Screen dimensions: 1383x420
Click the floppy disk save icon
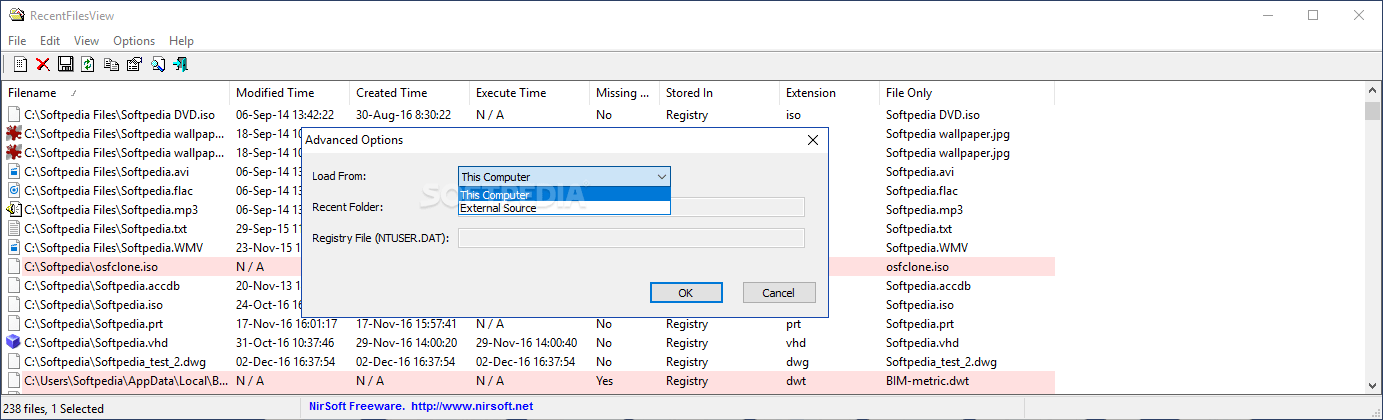coord(66,65)
